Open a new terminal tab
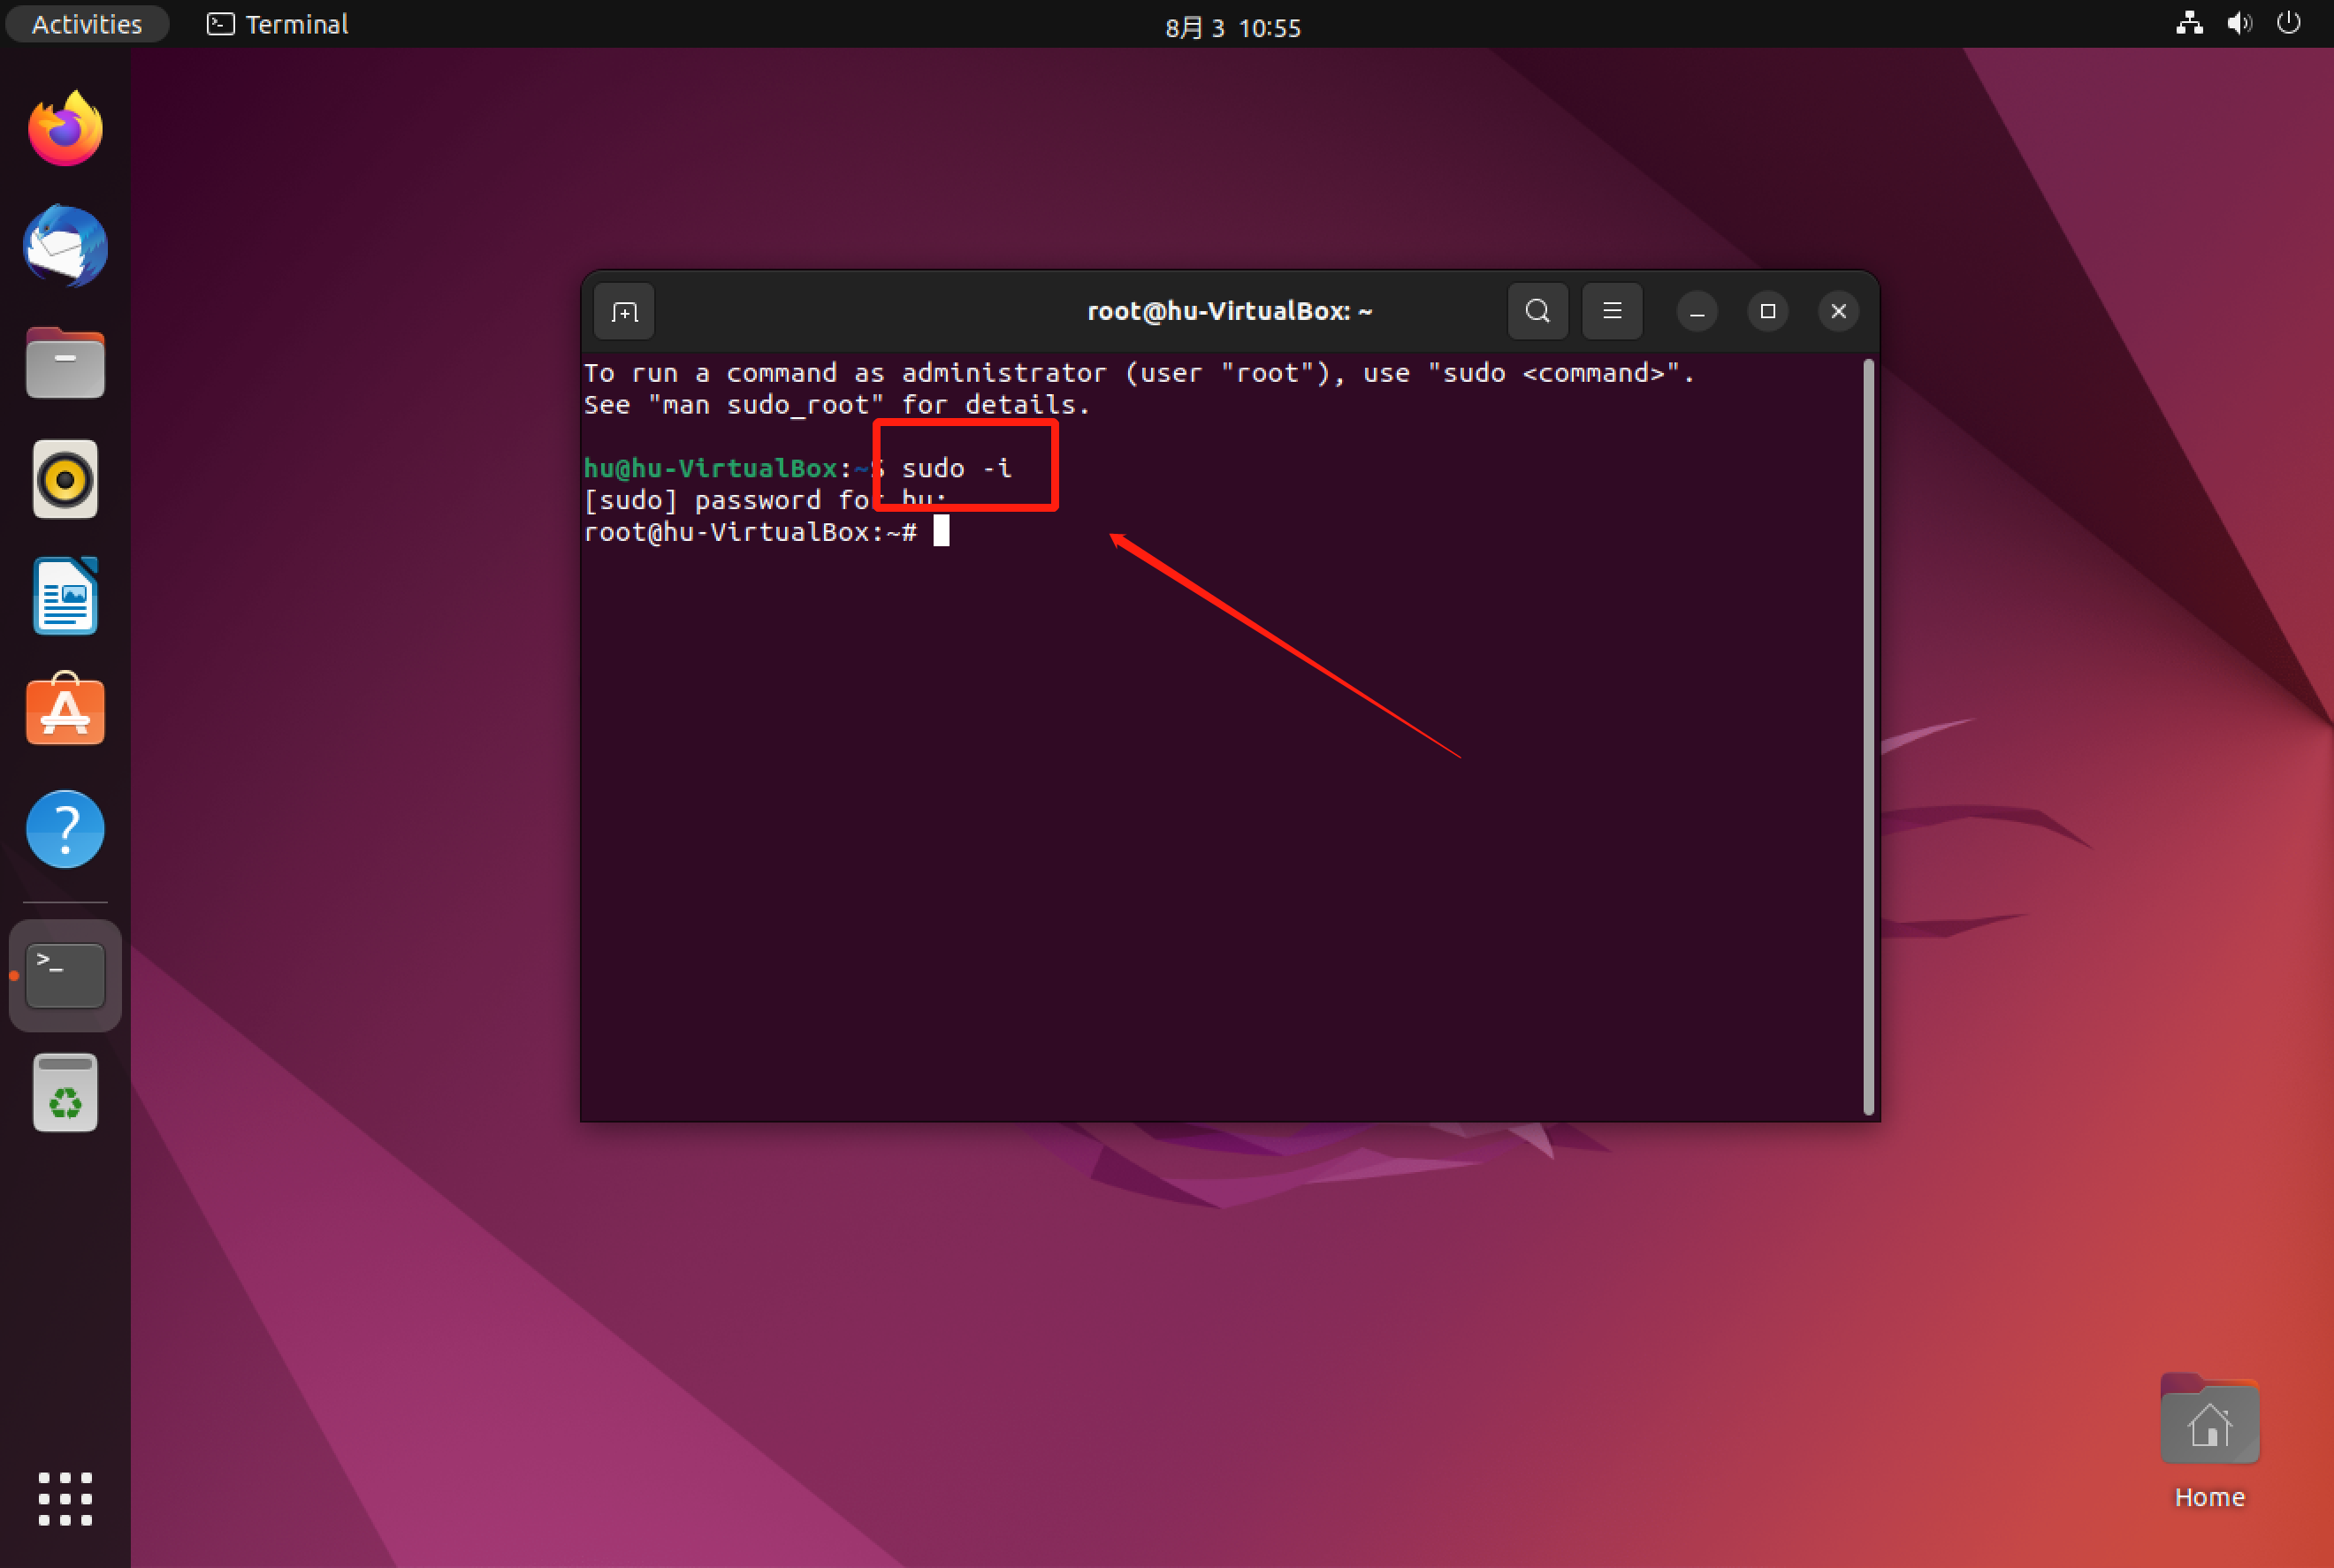Image resolution: width=2334 pixels, height=1568 pixels. coord(624,312)
